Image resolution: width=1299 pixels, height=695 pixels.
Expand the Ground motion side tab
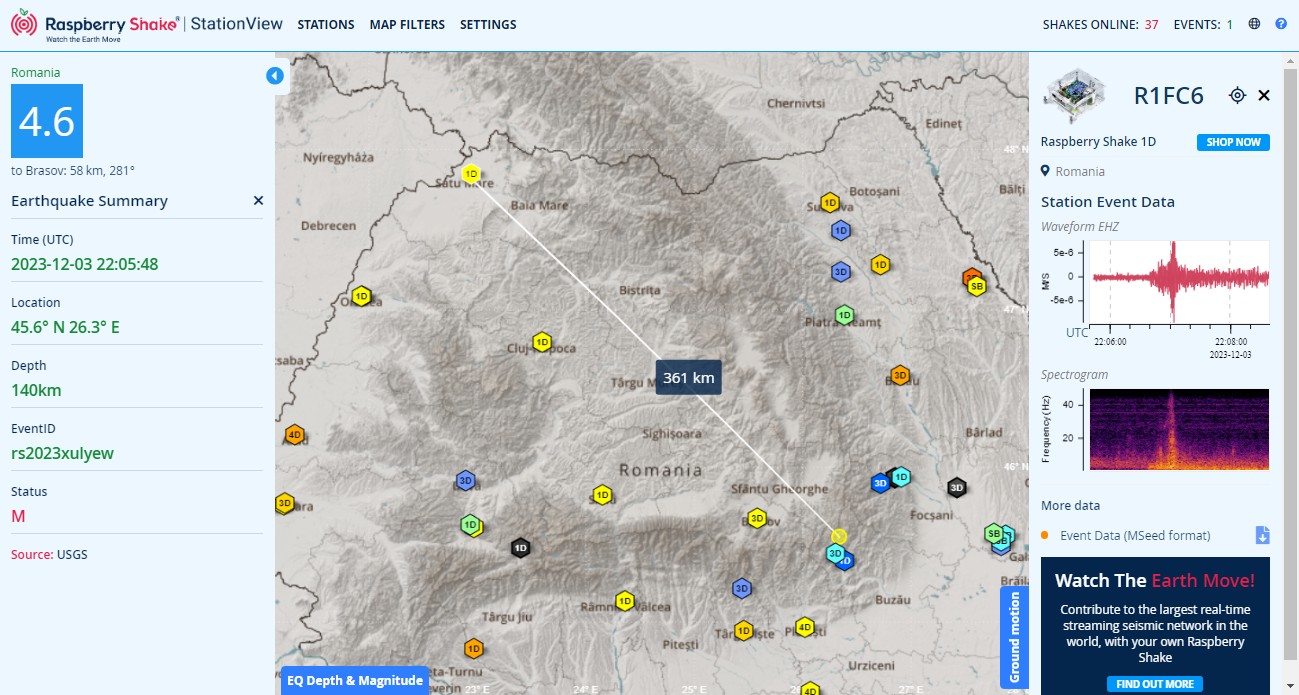click(x=1014, y=637)
